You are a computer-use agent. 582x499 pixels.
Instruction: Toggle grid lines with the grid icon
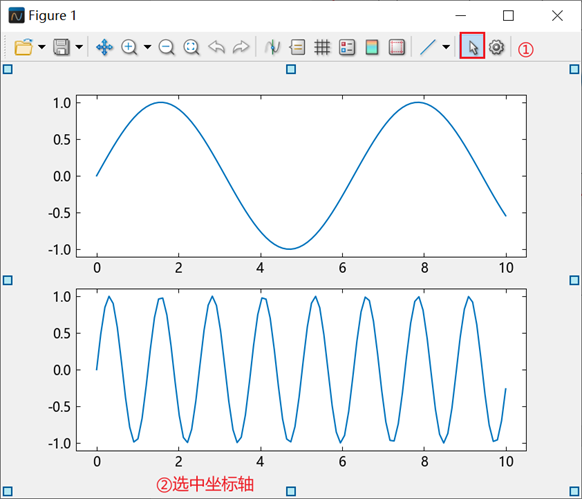click(322, 48)
